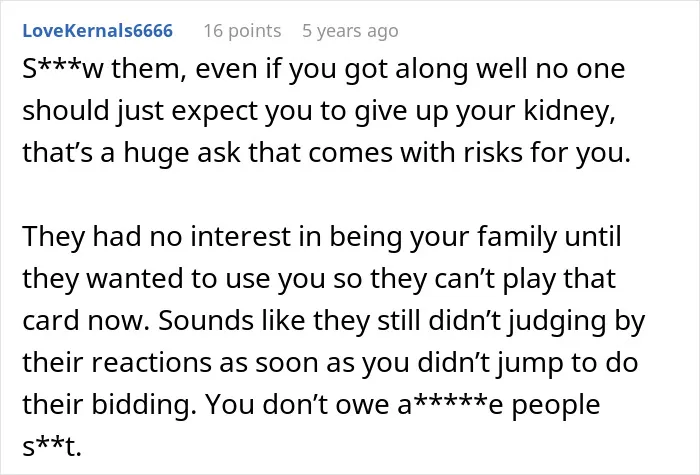Click the line about a huge ask with risks

coord(326,153)
